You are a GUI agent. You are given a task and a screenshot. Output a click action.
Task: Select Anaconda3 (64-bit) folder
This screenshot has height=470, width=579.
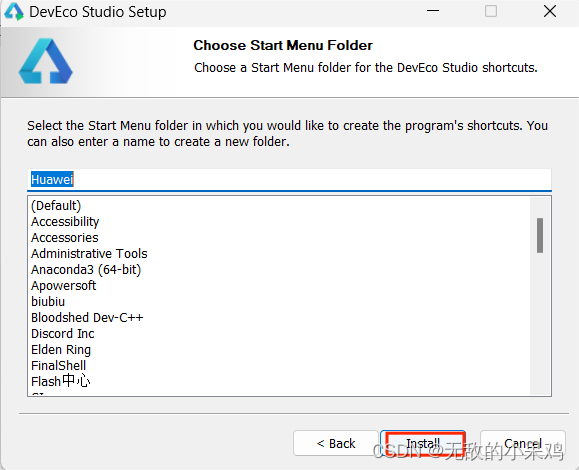(x=86, y=270)
